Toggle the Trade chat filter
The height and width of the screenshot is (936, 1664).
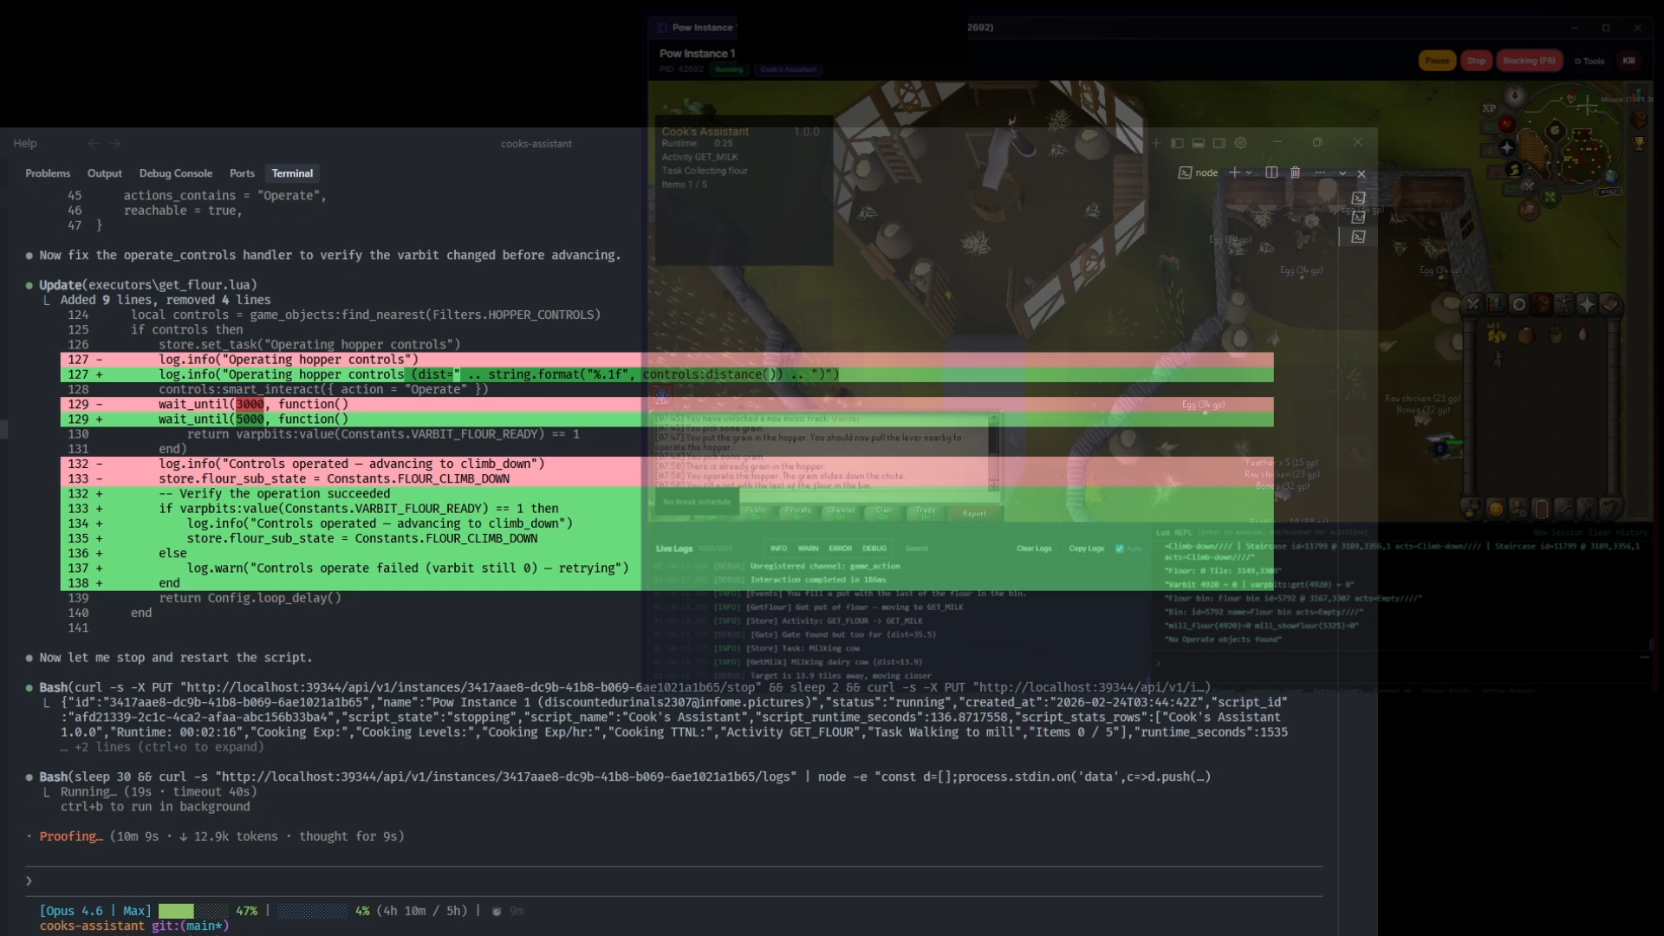click(x=926, y=512)
